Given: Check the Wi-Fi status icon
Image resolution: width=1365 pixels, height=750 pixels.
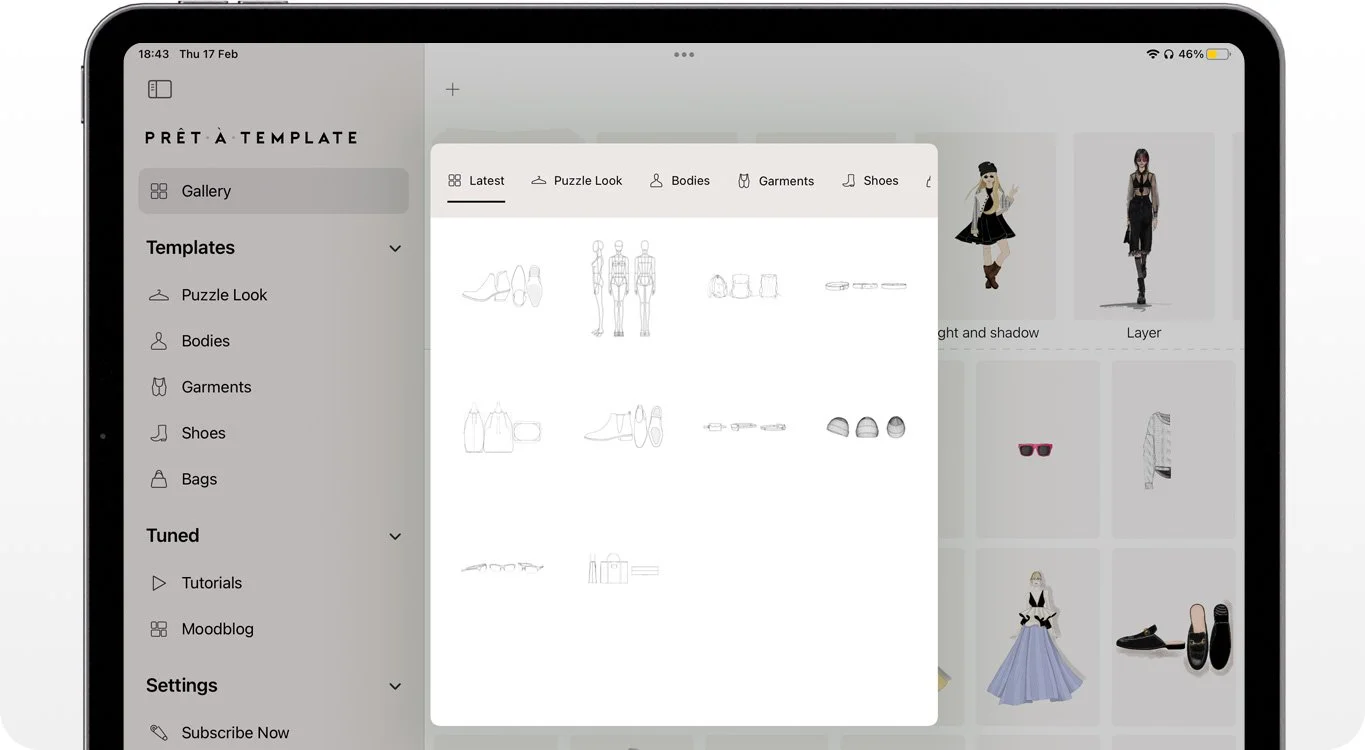Looking at the screenshot, I should point(1152,54).
